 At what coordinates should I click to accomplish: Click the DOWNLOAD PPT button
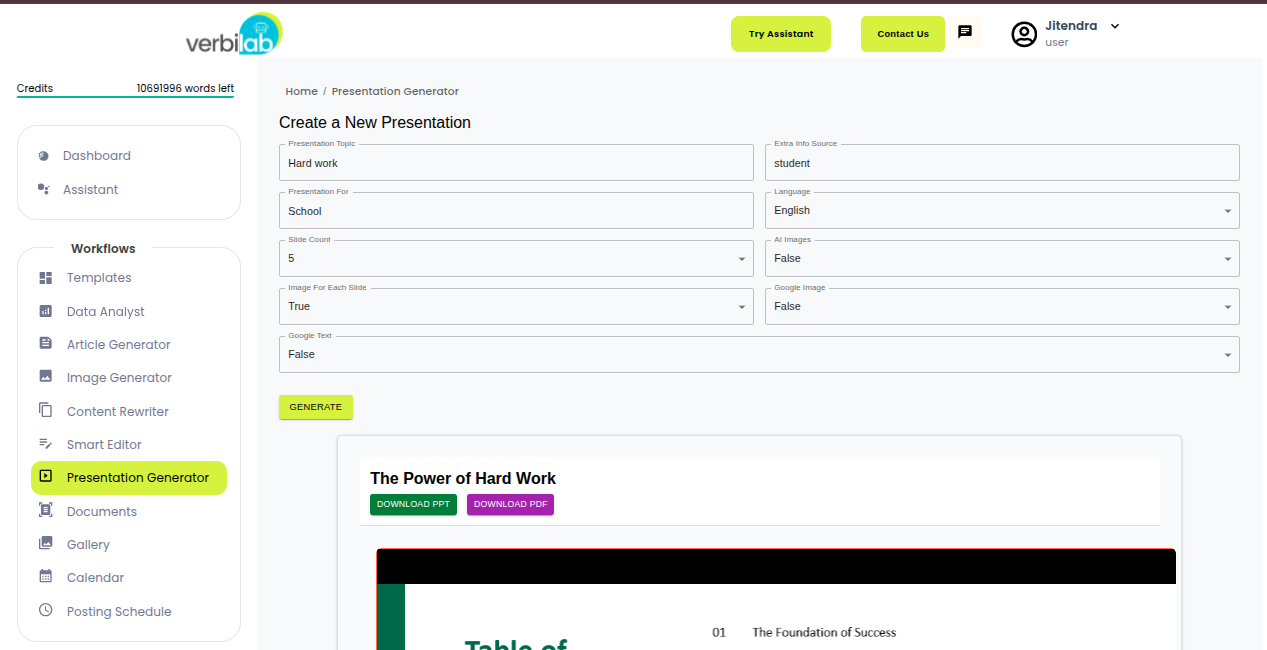(x=413, y=504)
